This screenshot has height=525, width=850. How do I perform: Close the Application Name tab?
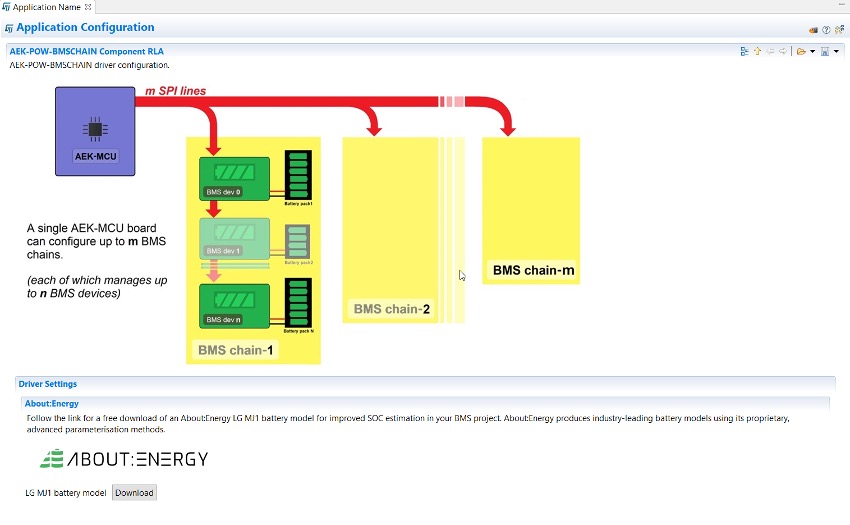click(88, 7)
